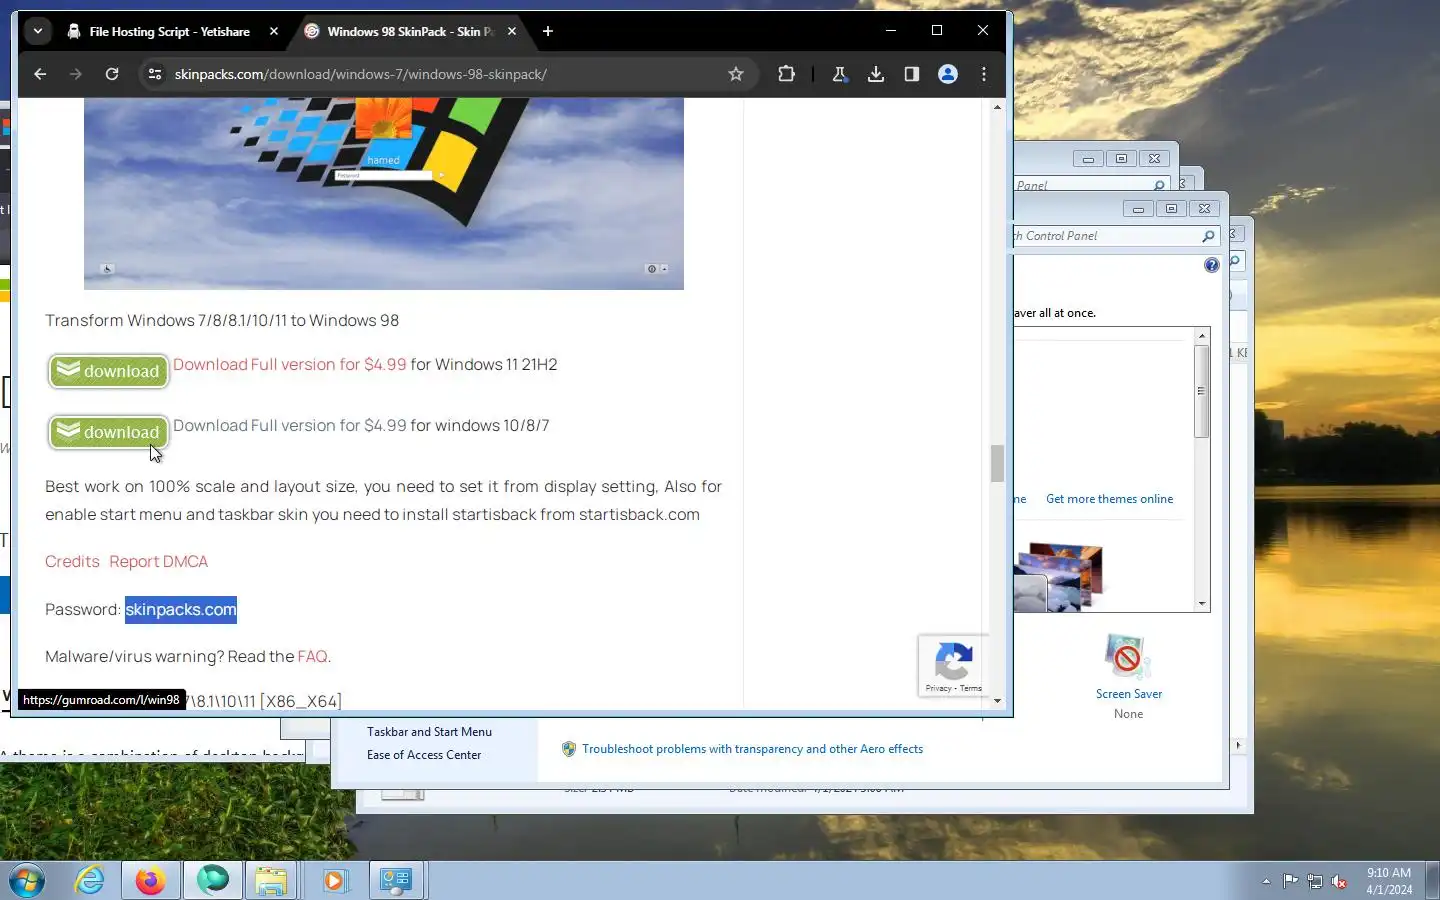Click the Search Control Panel field
The width and height of the screenshot is (1440, 900).
click(1105, 236)
